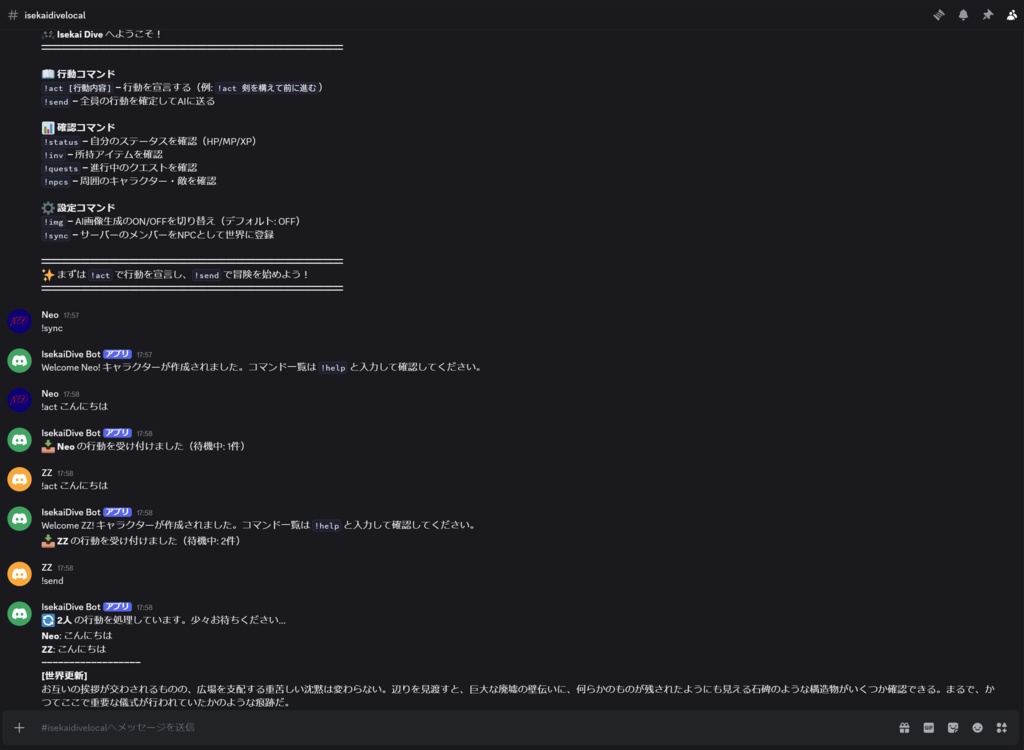Click the inbox tray emoji before Neo の行動

[x=48, y=446]
